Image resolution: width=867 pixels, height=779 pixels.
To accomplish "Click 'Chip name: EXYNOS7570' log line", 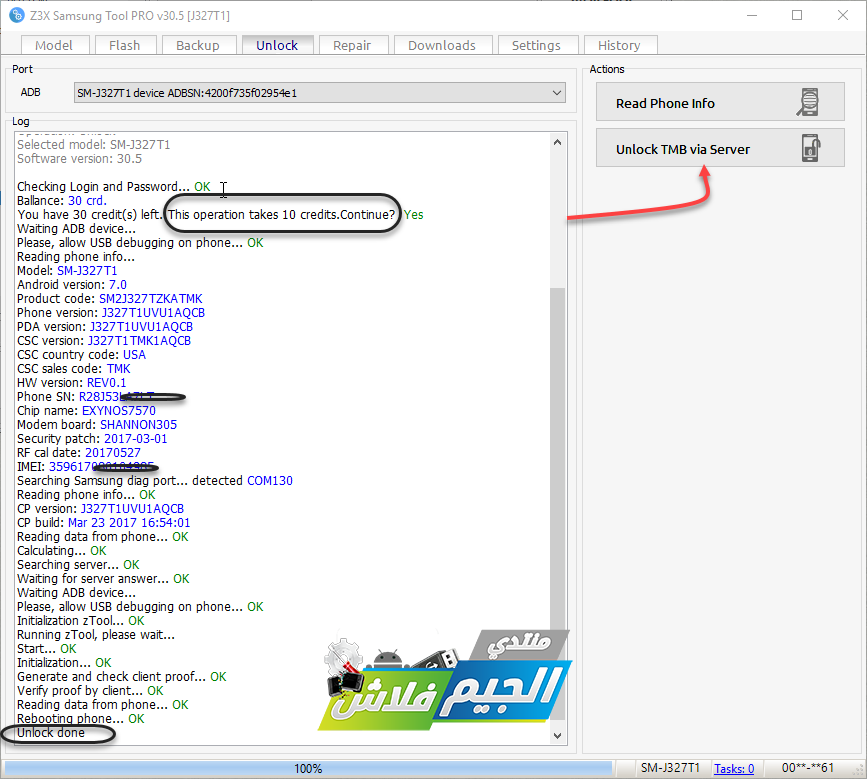I will click(86, 411).
